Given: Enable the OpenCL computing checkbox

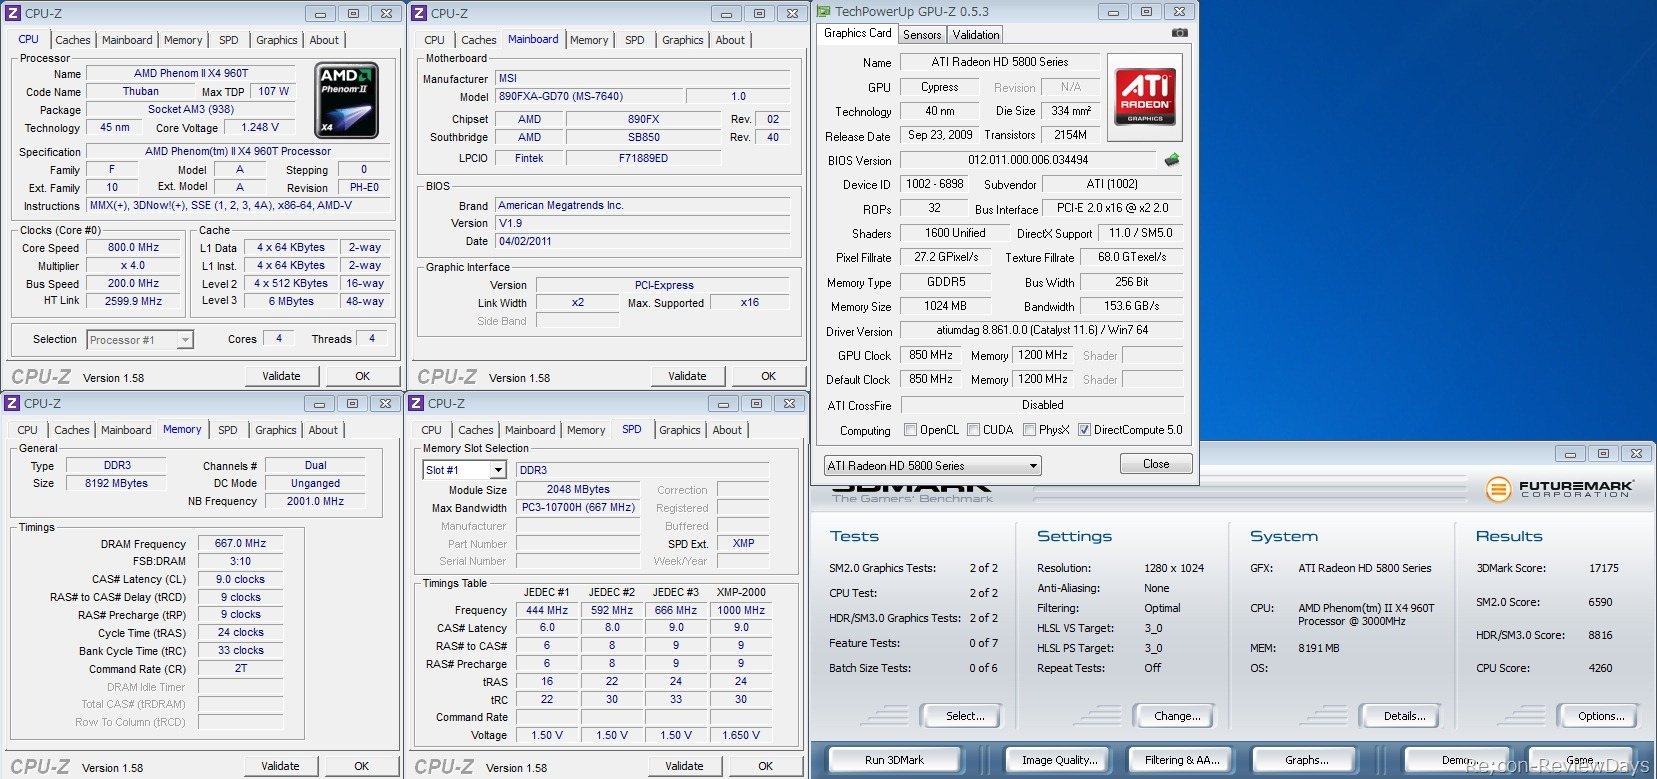Looking at the screenshot, I should click(x=910, y=430).
